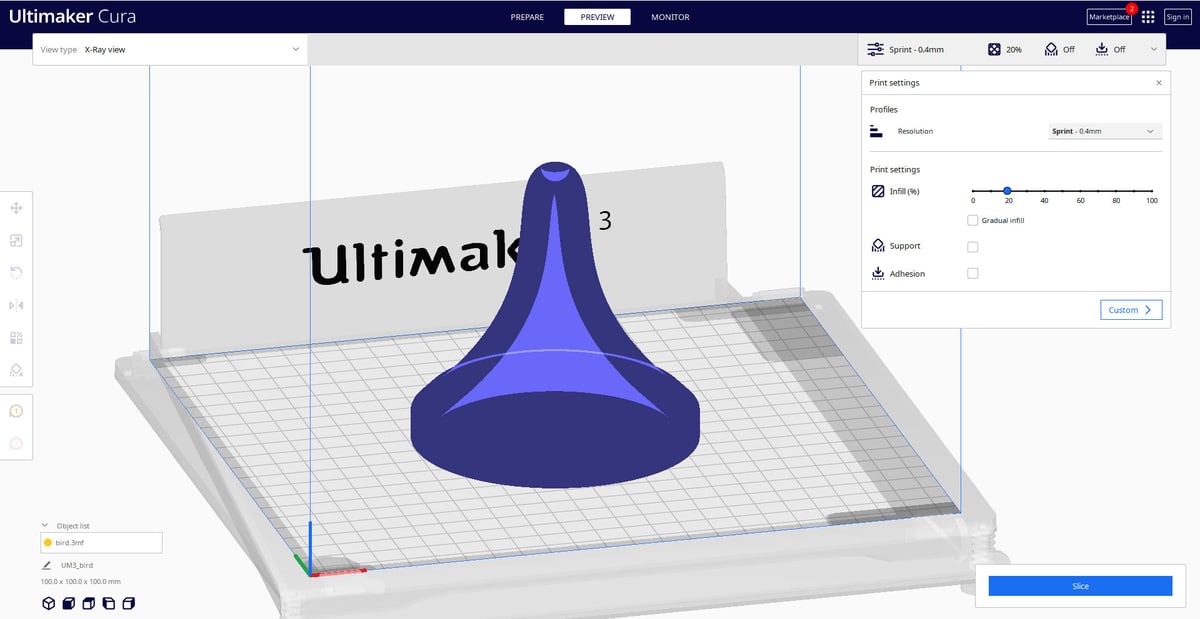Click the adhesion Off icon in settings bar
Image resolution: width=1200 pixels, height=619 pixels.
1101,49
